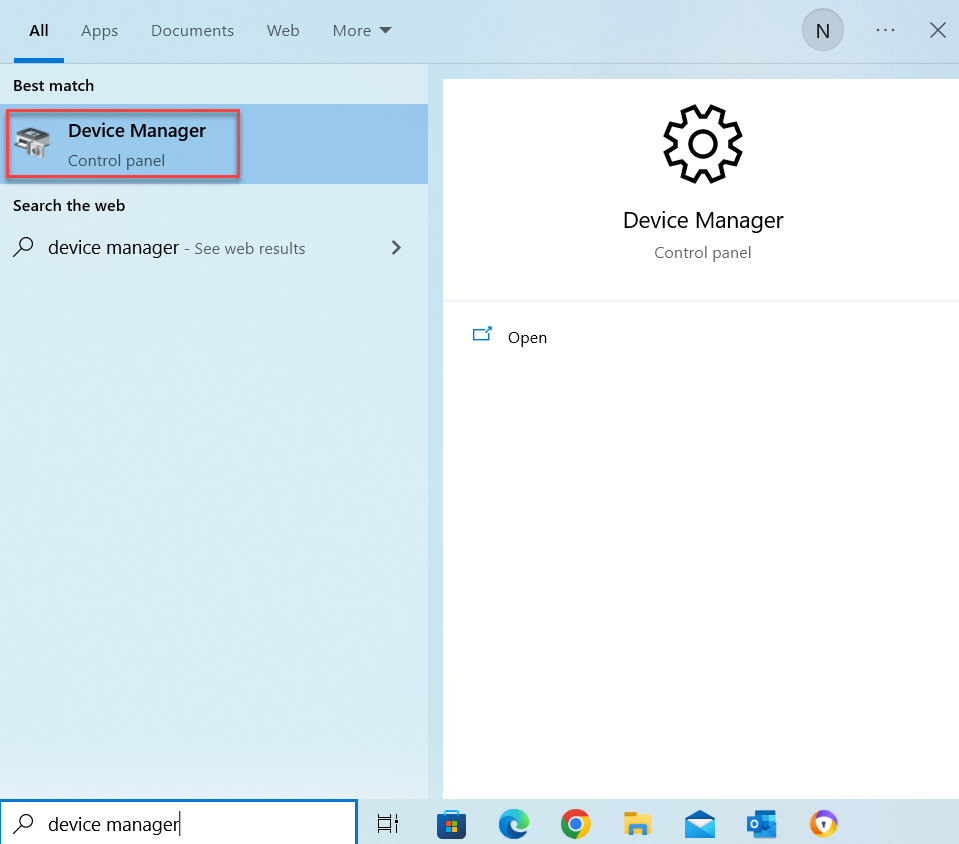This screenshot has width=959, height=844.
Task: Open File Explorer from the taskbar
Action: coord(637,824)
